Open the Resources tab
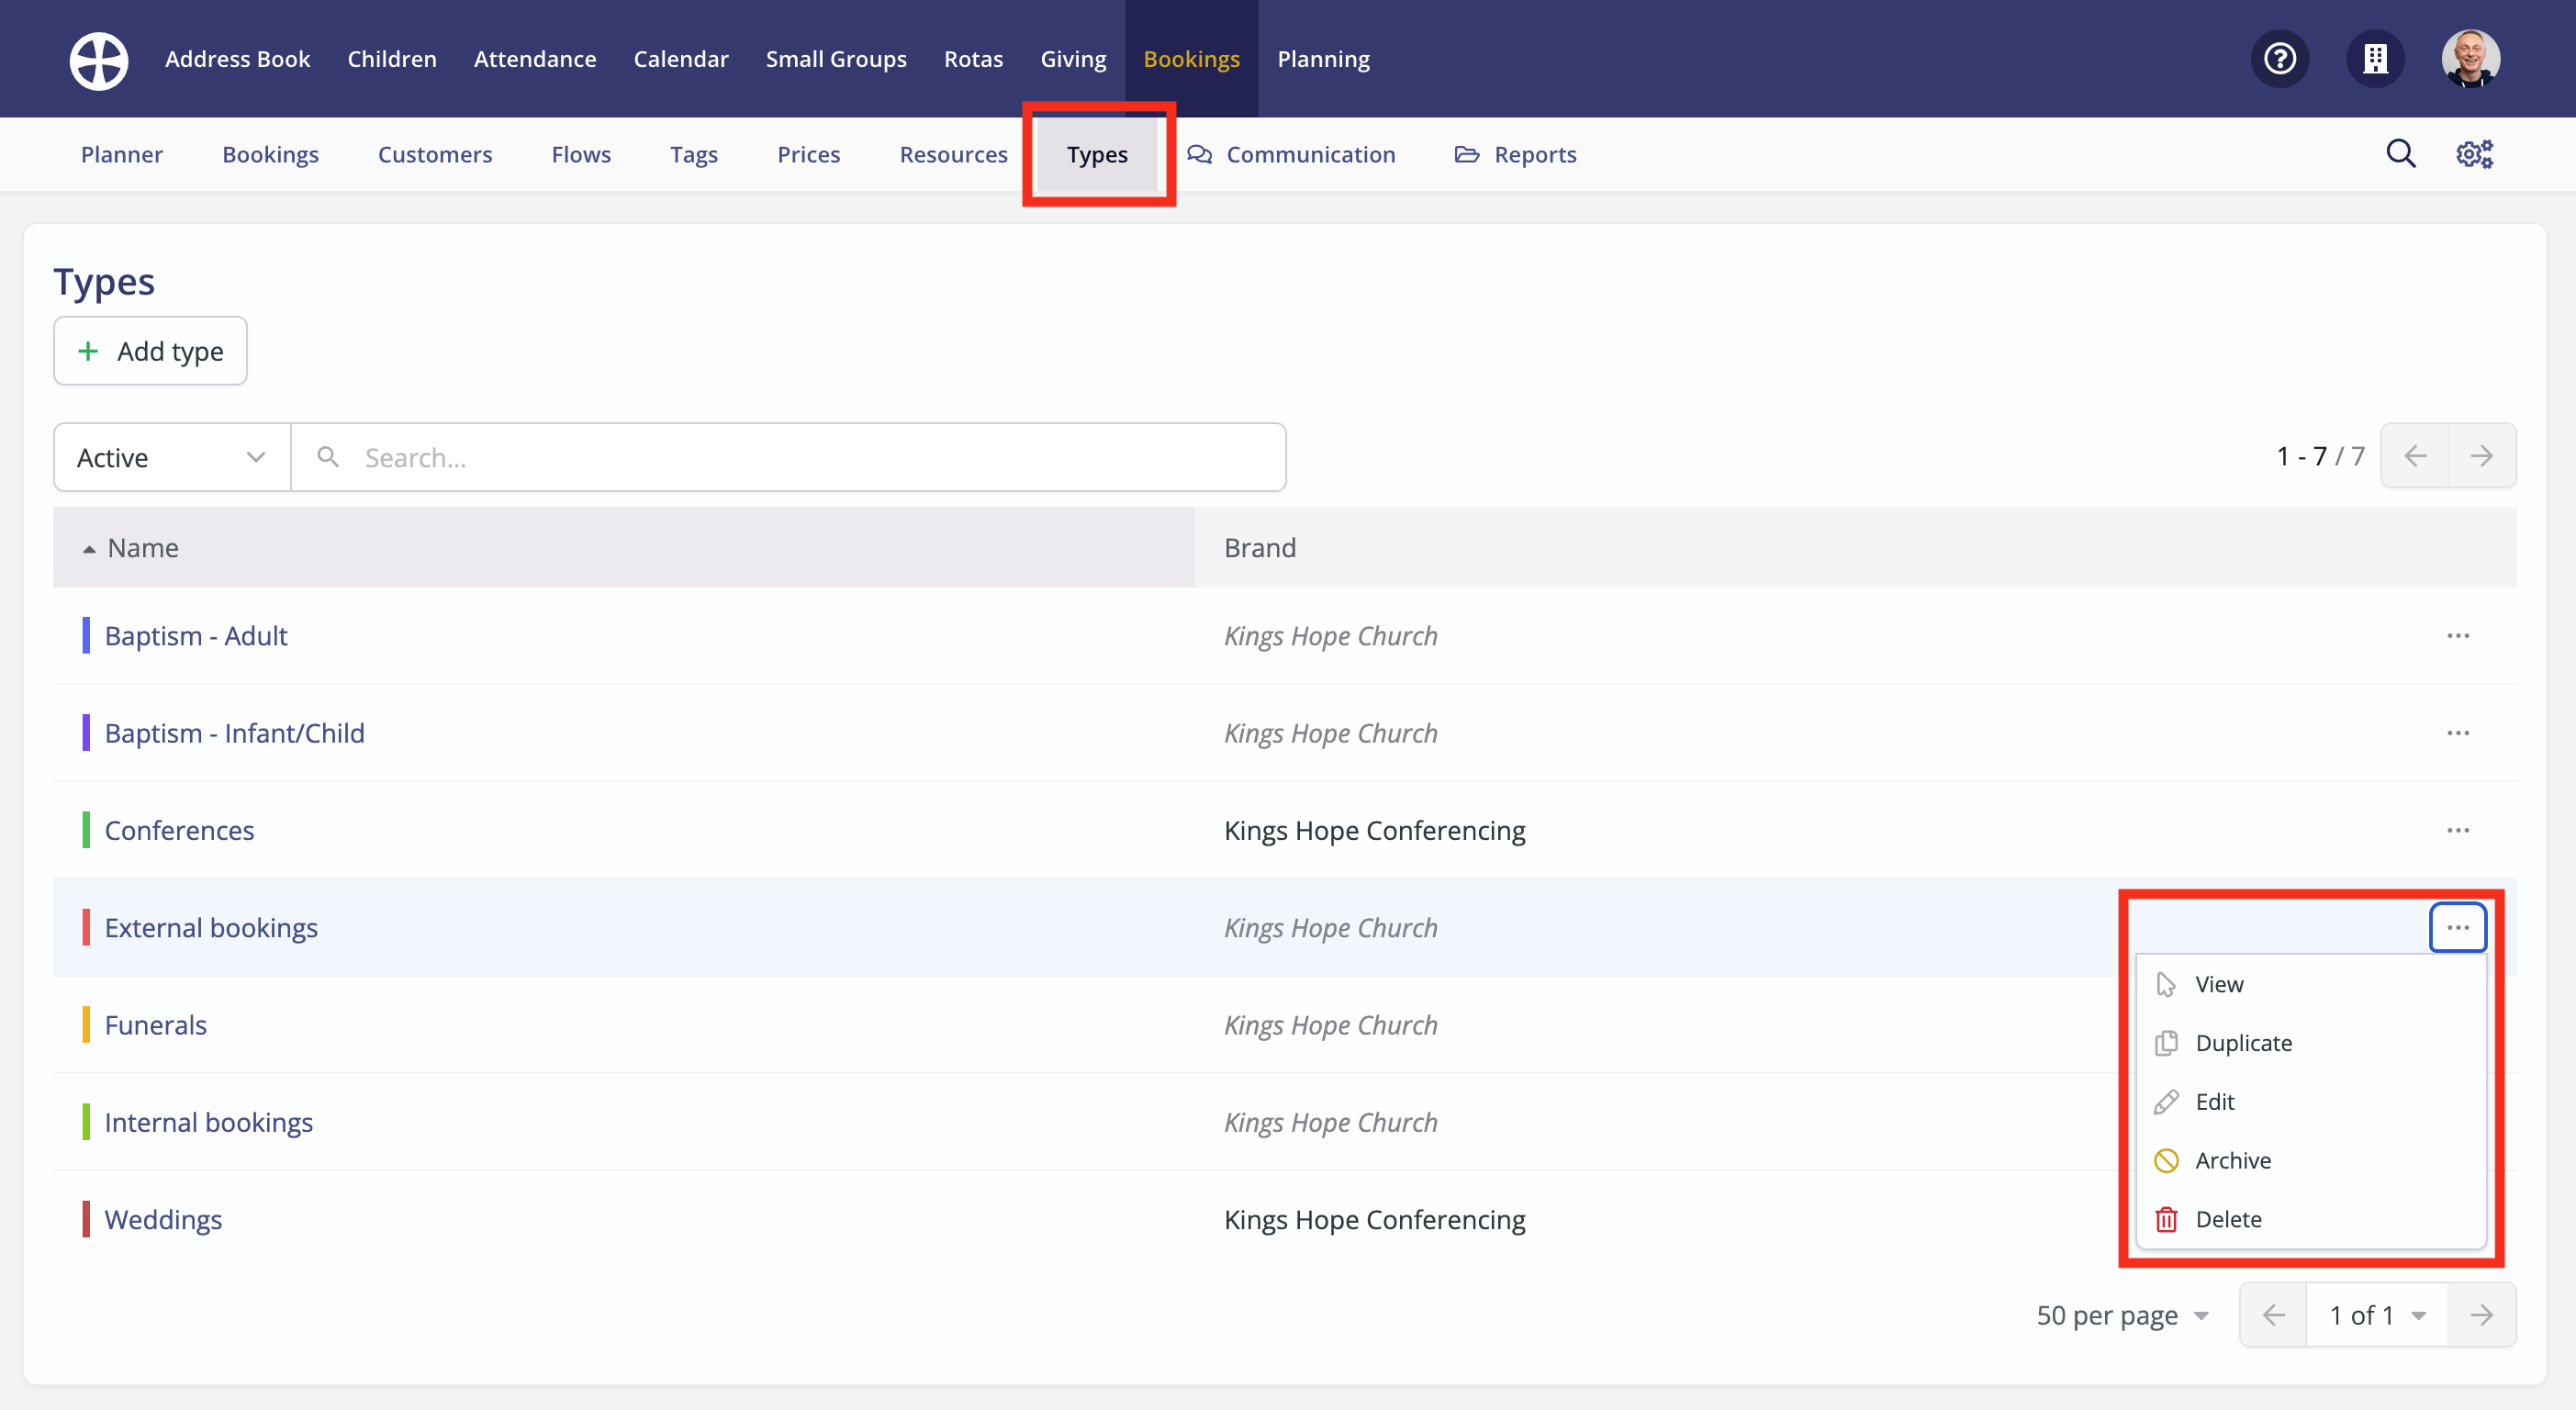Image resolution: width=2576 pixels, height=1410 pixels. (x=953, y=154)
